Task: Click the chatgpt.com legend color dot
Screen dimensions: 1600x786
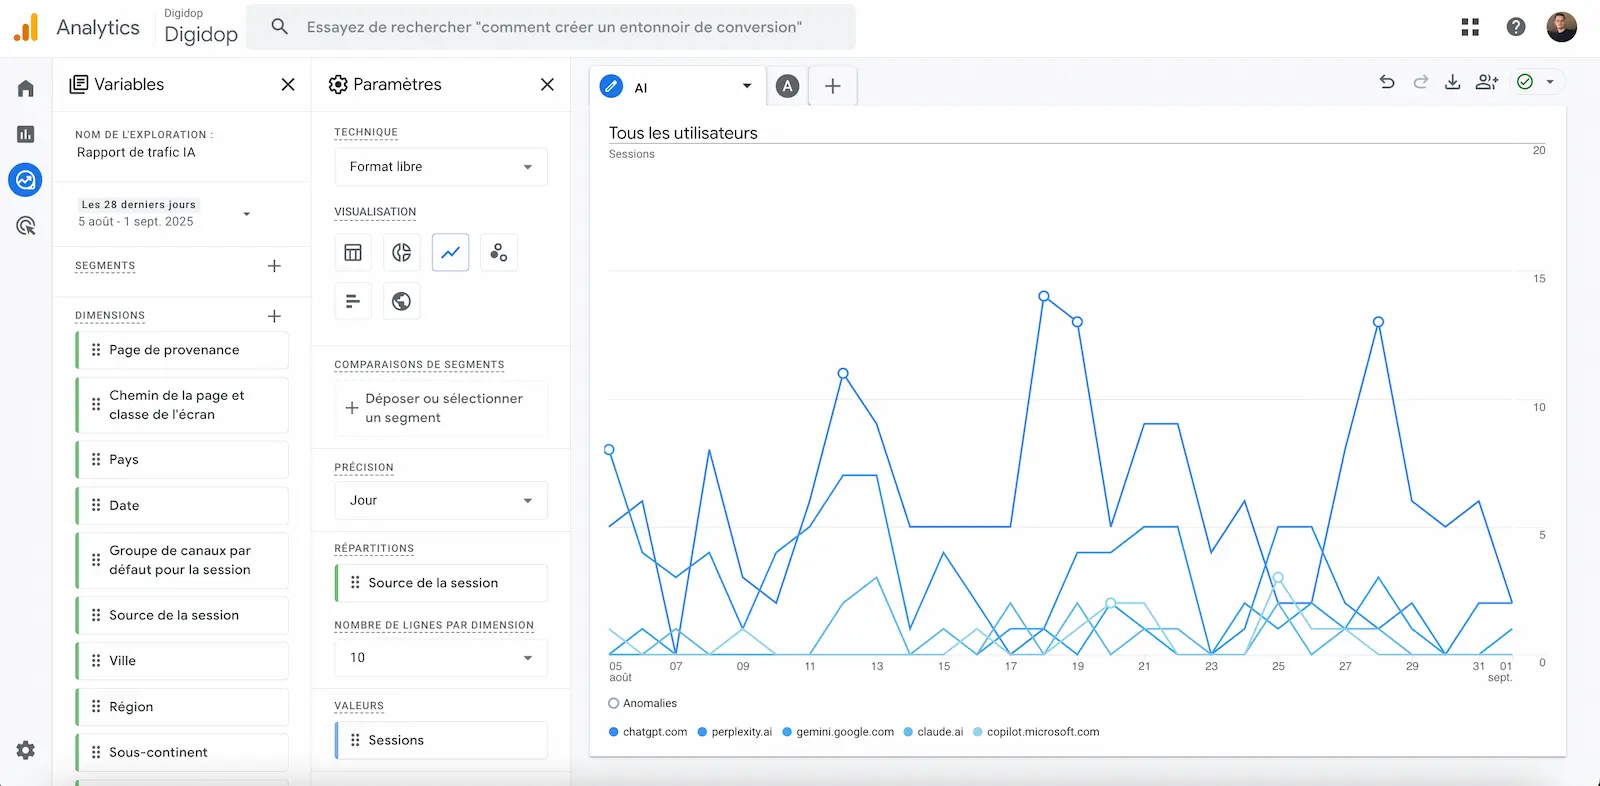Action: (x=613, y=732)
